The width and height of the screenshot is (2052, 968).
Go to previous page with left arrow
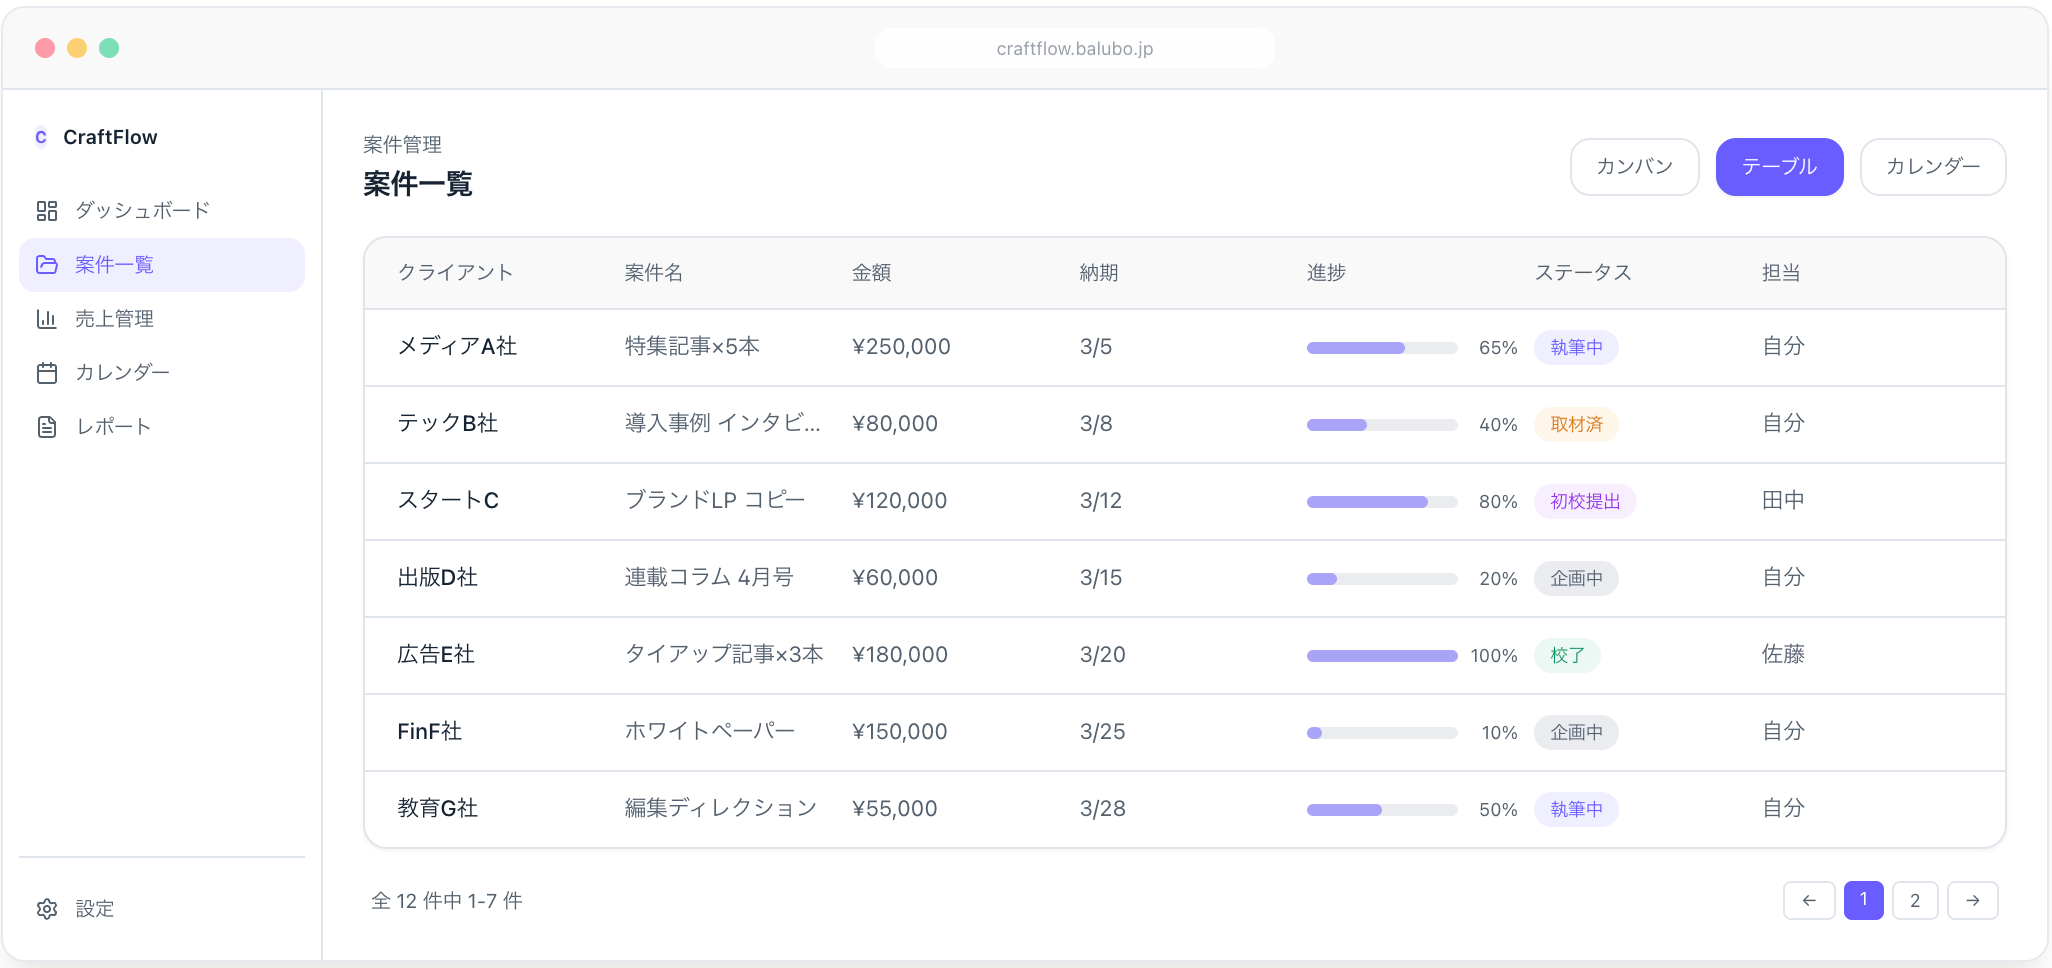pyautogui.click(x=1809, y=900)
